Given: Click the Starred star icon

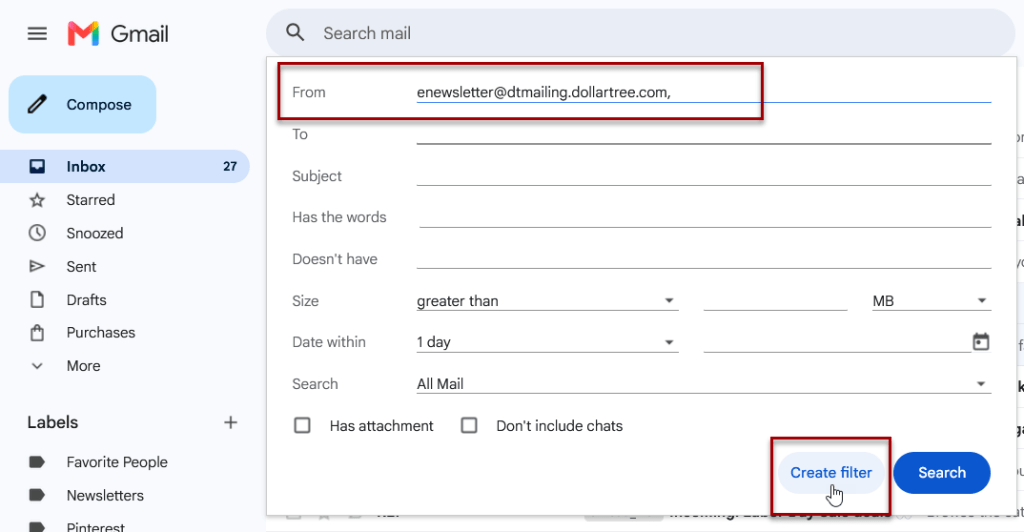Looking at the screenshot, I should click(37, 200).
